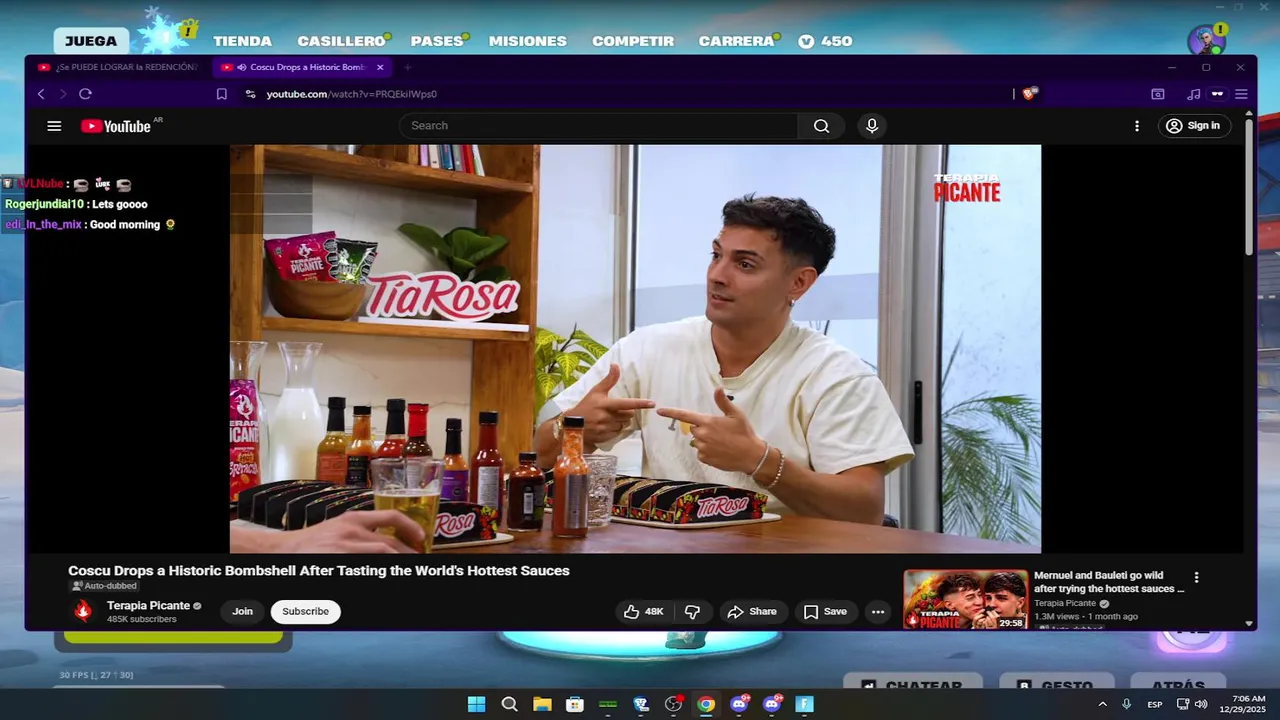The height and width of the screenshot is (720, 1280).
Task: Click the ESP input language indicator
Action: pyautogui.click(x=1155, y=704)
